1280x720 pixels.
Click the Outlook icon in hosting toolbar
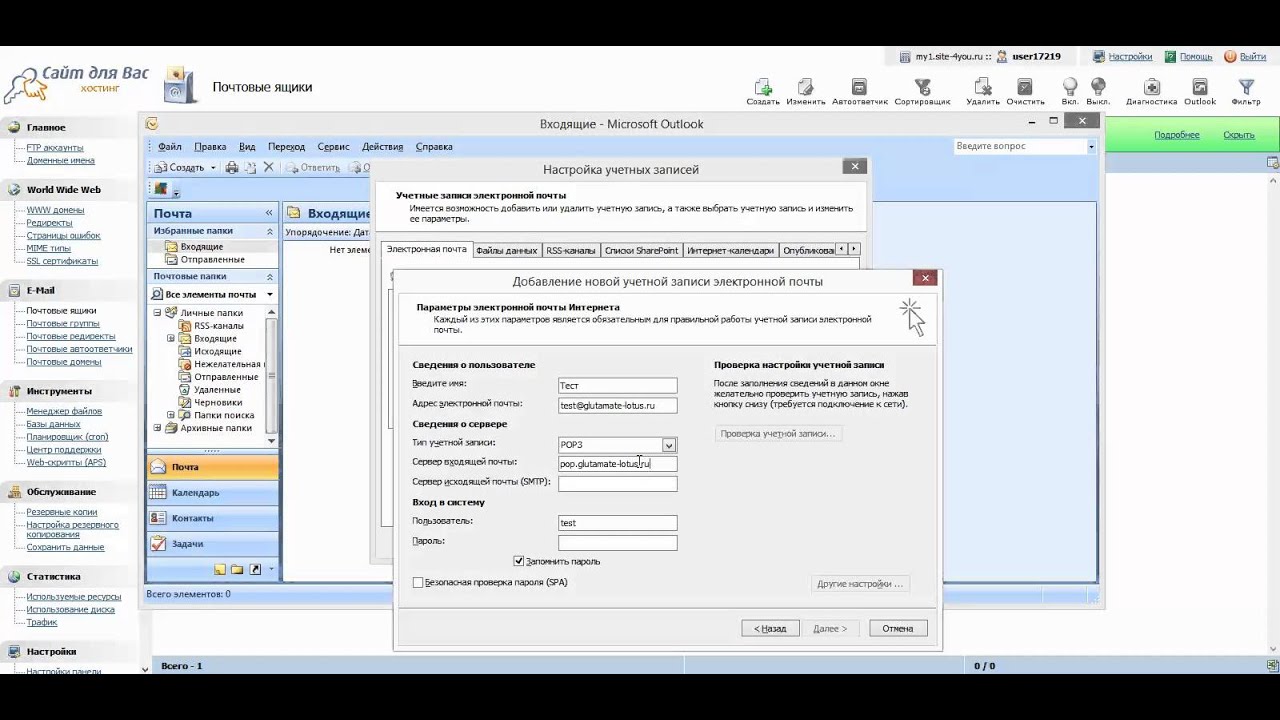coord(1200,87)
